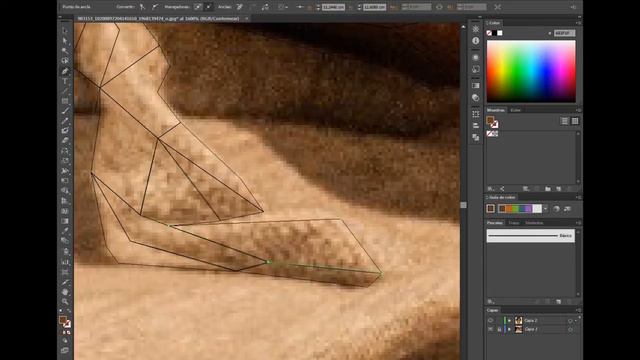Switch the Muestras panel to list view
Image resolution: width=640 pixels, height=360 pixels.
564,121
